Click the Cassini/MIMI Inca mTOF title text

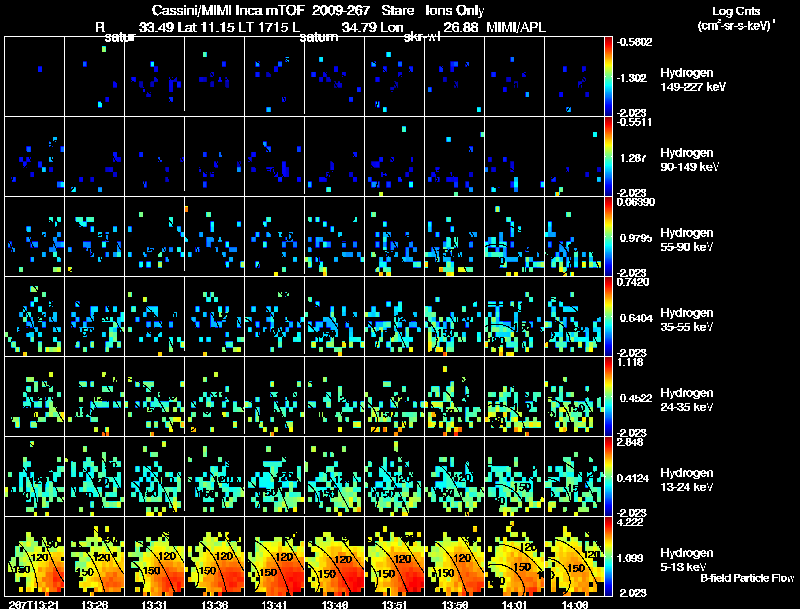coord(228,10)
